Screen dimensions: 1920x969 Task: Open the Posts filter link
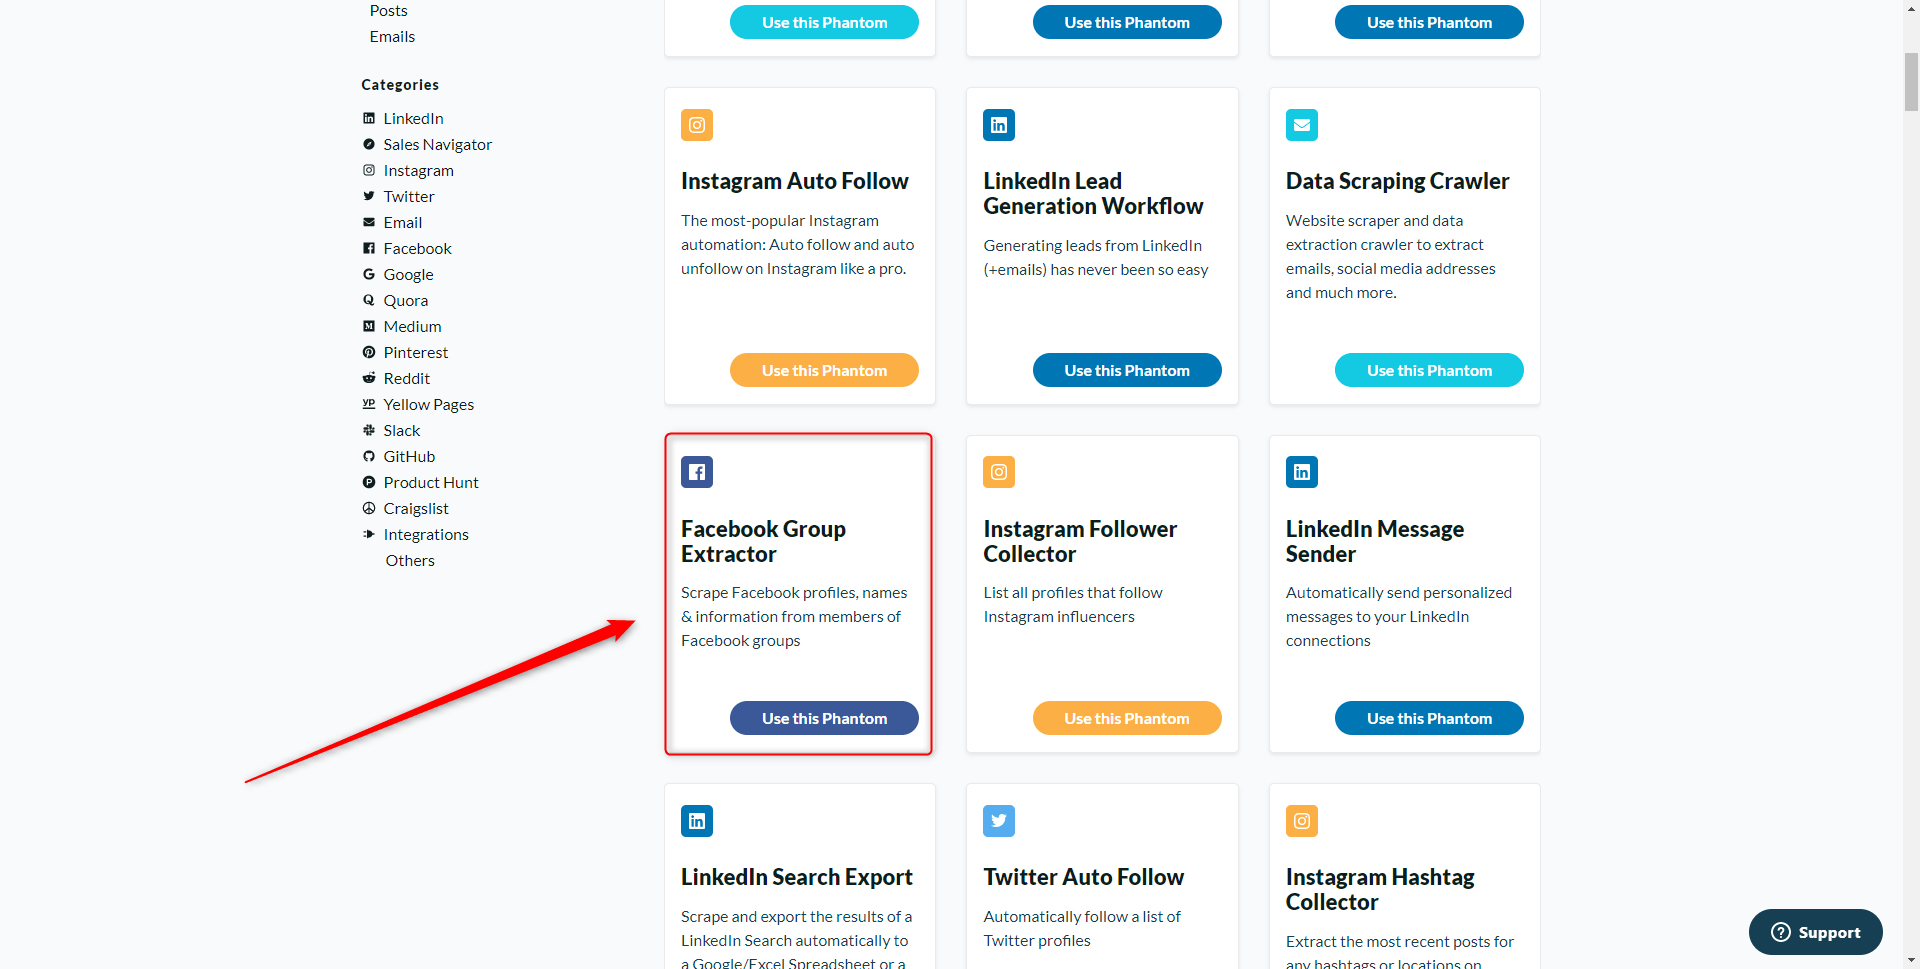(388, 10)
